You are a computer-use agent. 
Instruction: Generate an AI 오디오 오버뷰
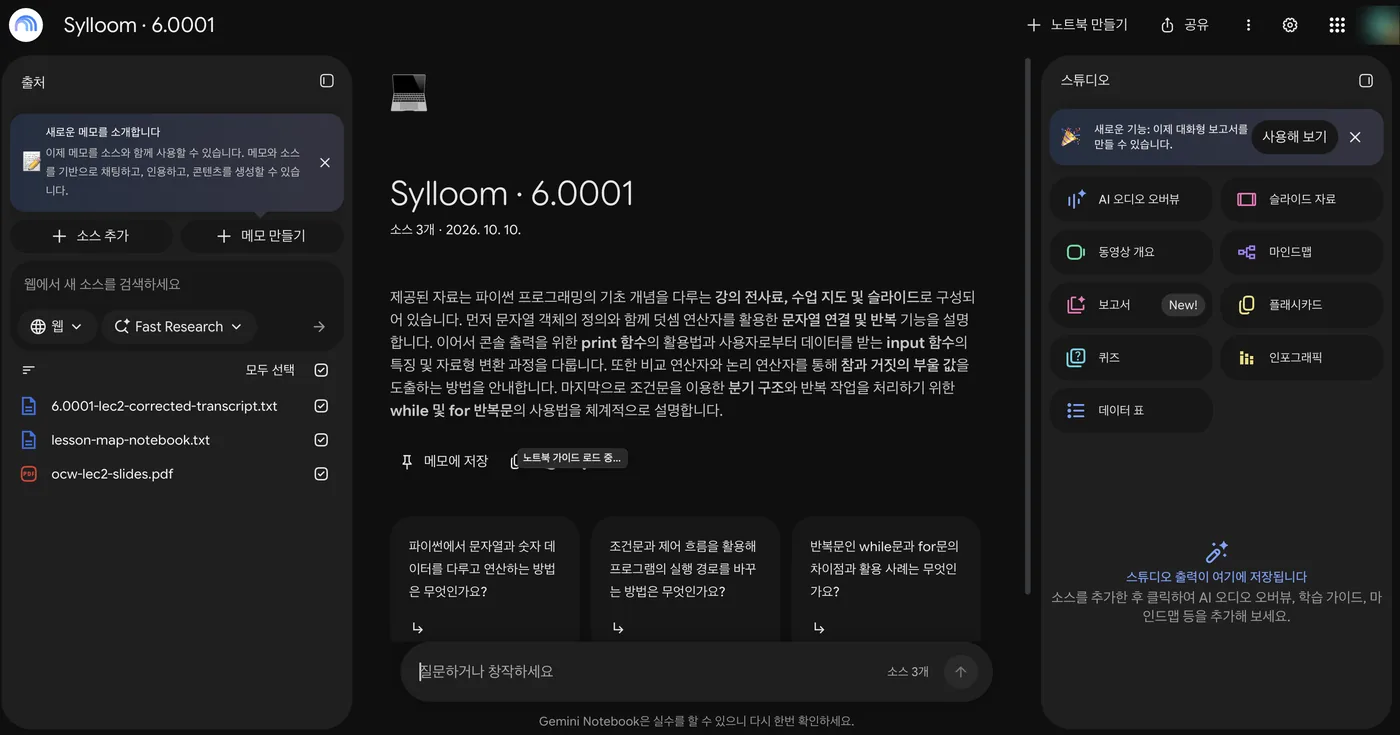[1131, 199]
